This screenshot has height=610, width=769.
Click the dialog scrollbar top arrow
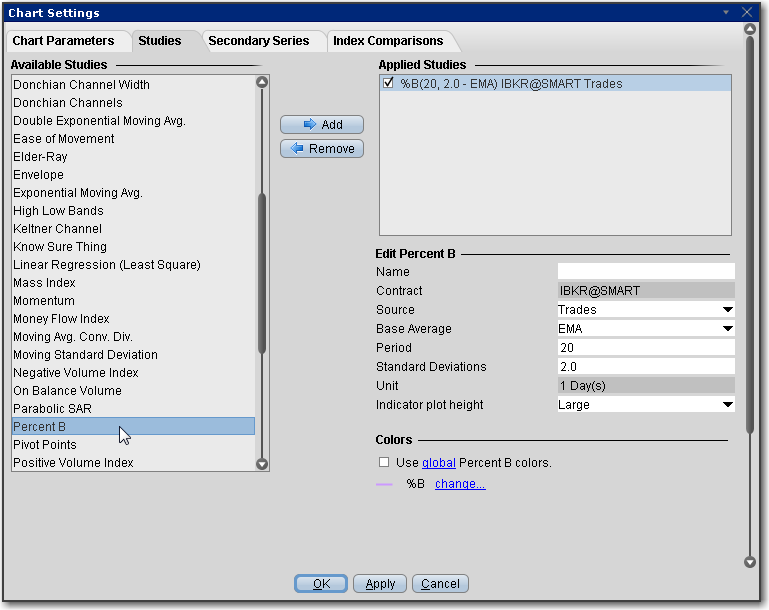(x=750, y=30)
